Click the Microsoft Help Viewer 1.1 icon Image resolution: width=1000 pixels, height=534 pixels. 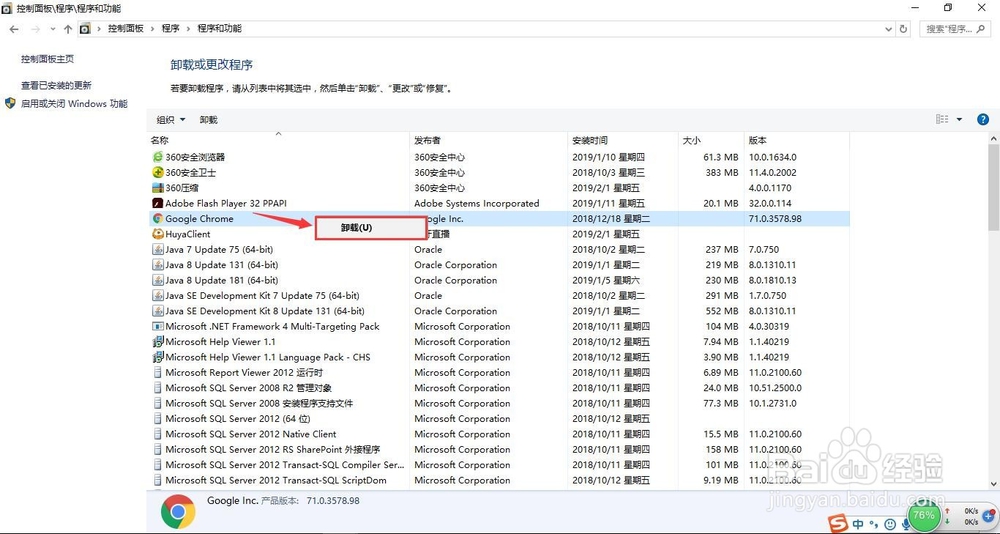click(158, 341)
